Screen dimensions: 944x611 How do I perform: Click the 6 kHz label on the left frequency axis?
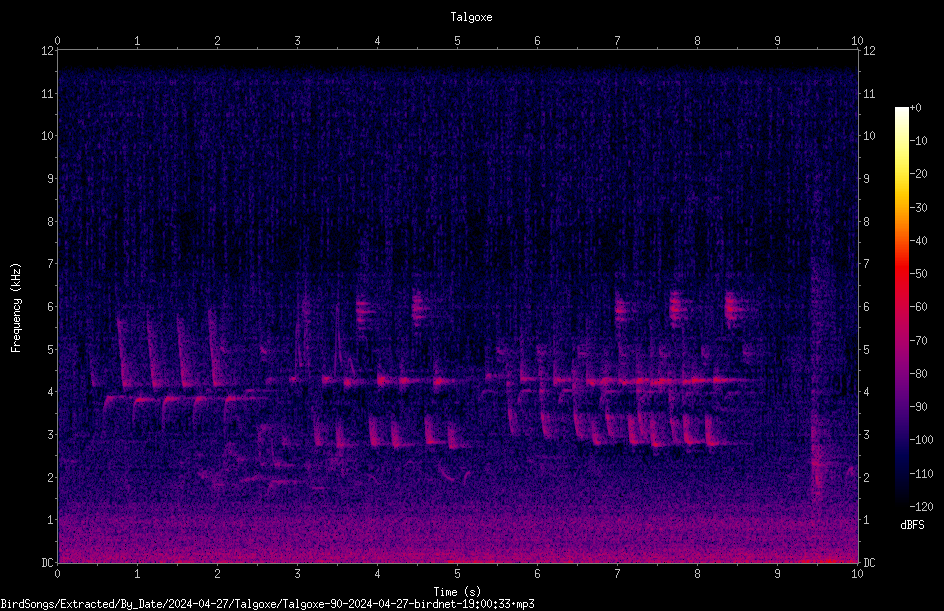pos(51,306)
